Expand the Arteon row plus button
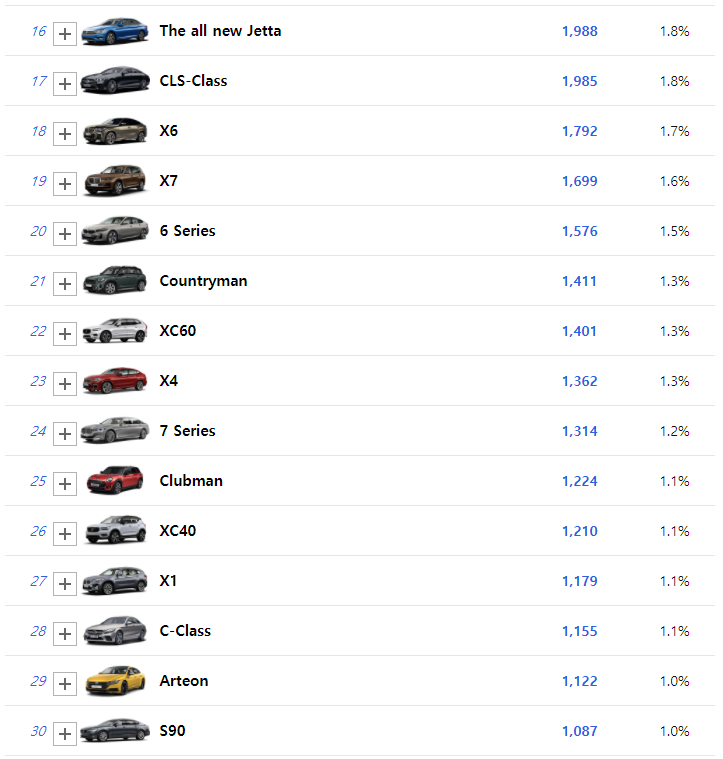The image size is (723, 759). (x=65, y=684)
